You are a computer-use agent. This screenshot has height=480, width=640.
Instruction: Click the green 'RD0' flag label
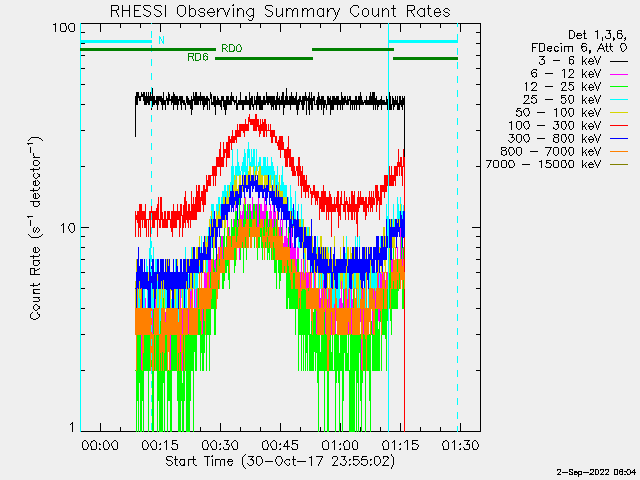click(231, 49)
